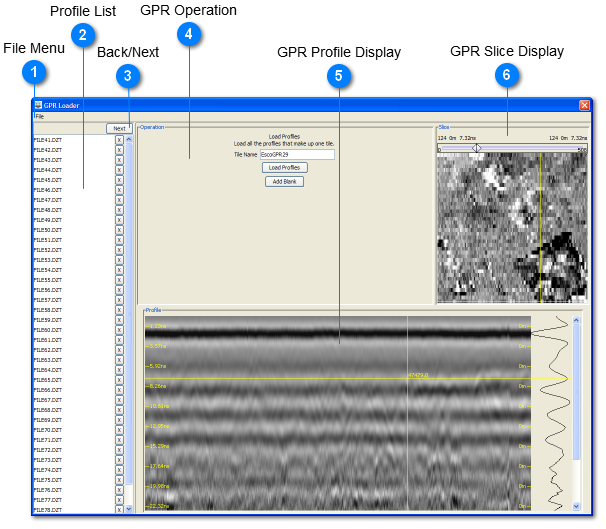
Task: Click the Add Blank button
Action: (284, 182)
